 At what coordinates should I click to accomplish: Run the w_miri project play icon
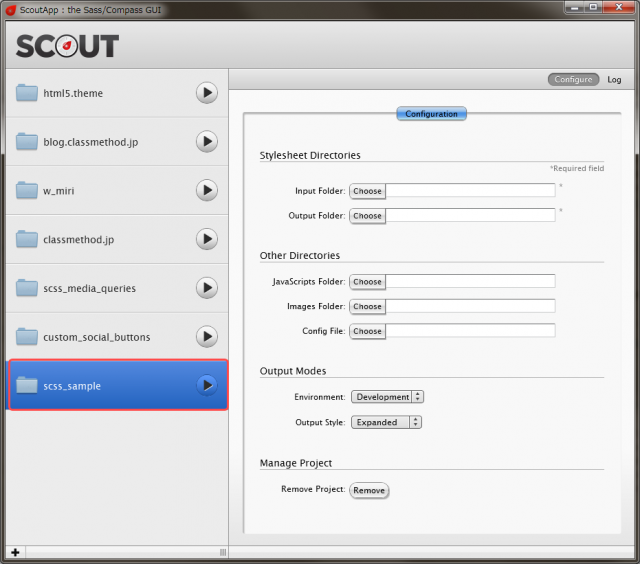click(x=207, y=190)
